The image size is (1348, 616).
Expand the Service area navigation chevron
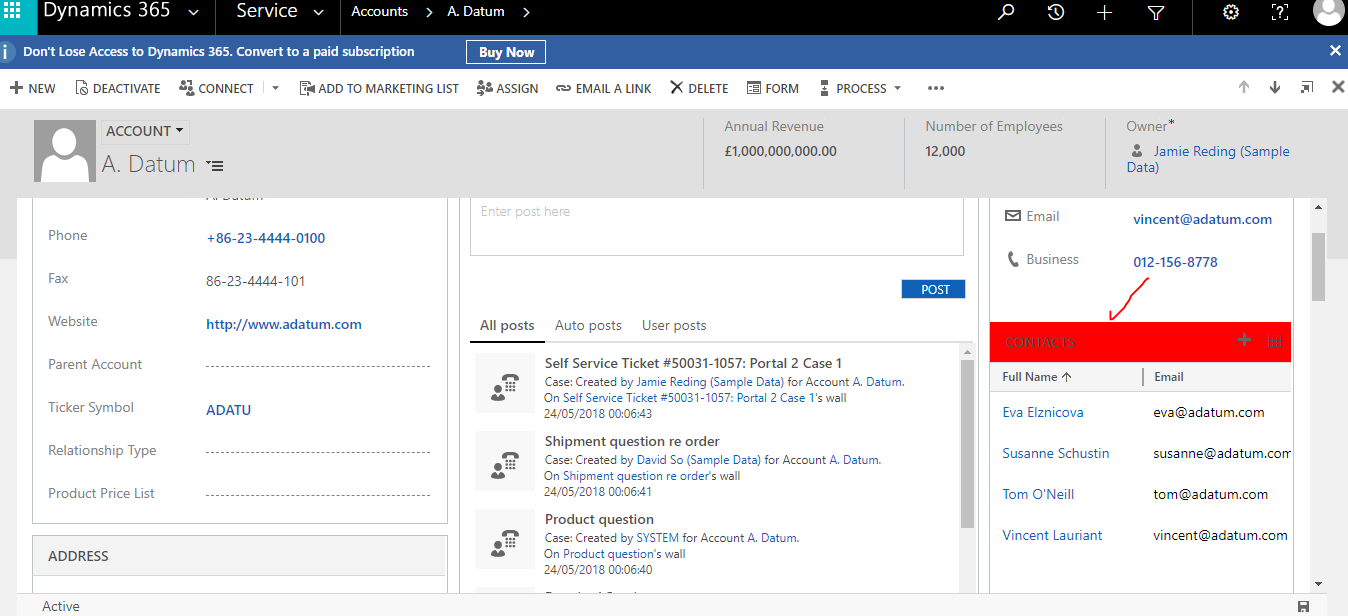pyautogui.click(x=317, y=12)
